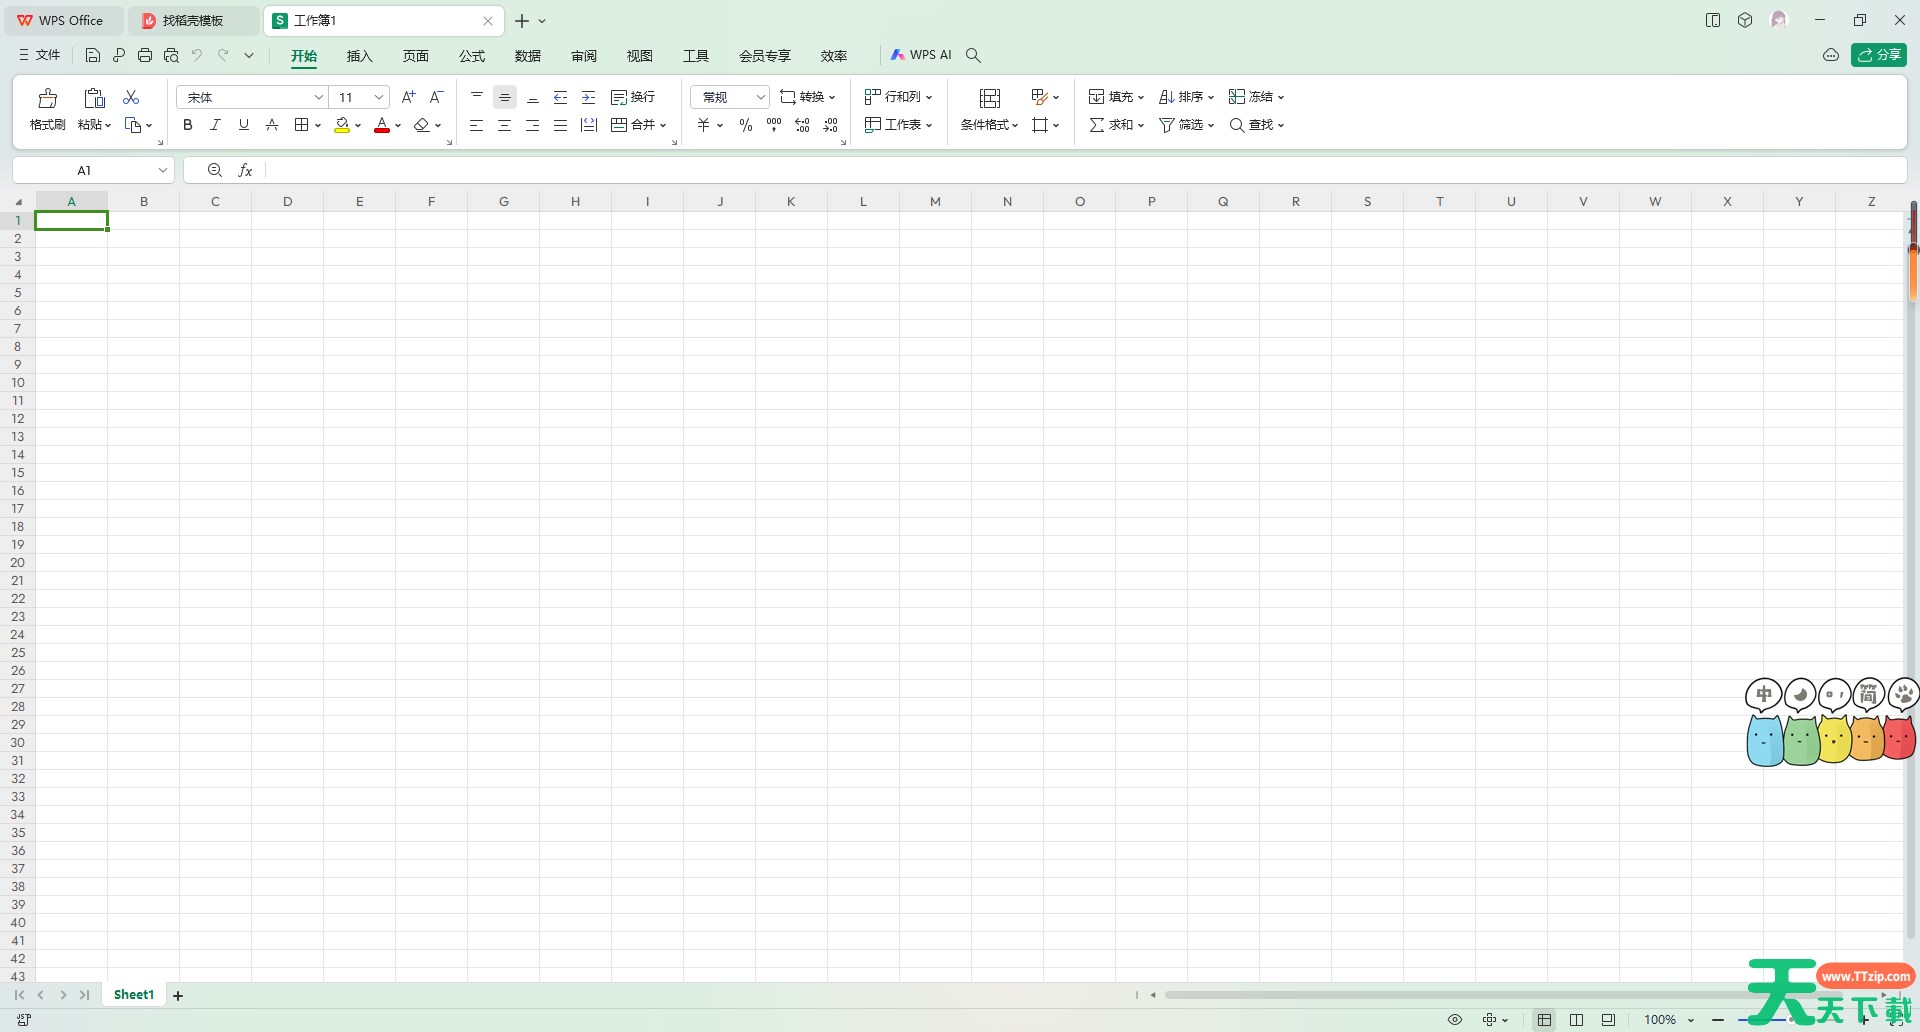The width and height of the screenshot is (1920, 1032).
Task: Toggle italic formatting
Action: point(215,125)
